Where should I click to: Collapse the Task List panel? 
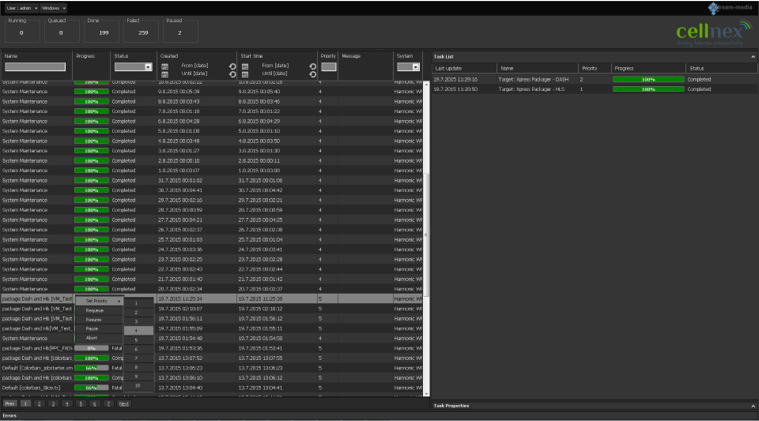tap(753, 56)
